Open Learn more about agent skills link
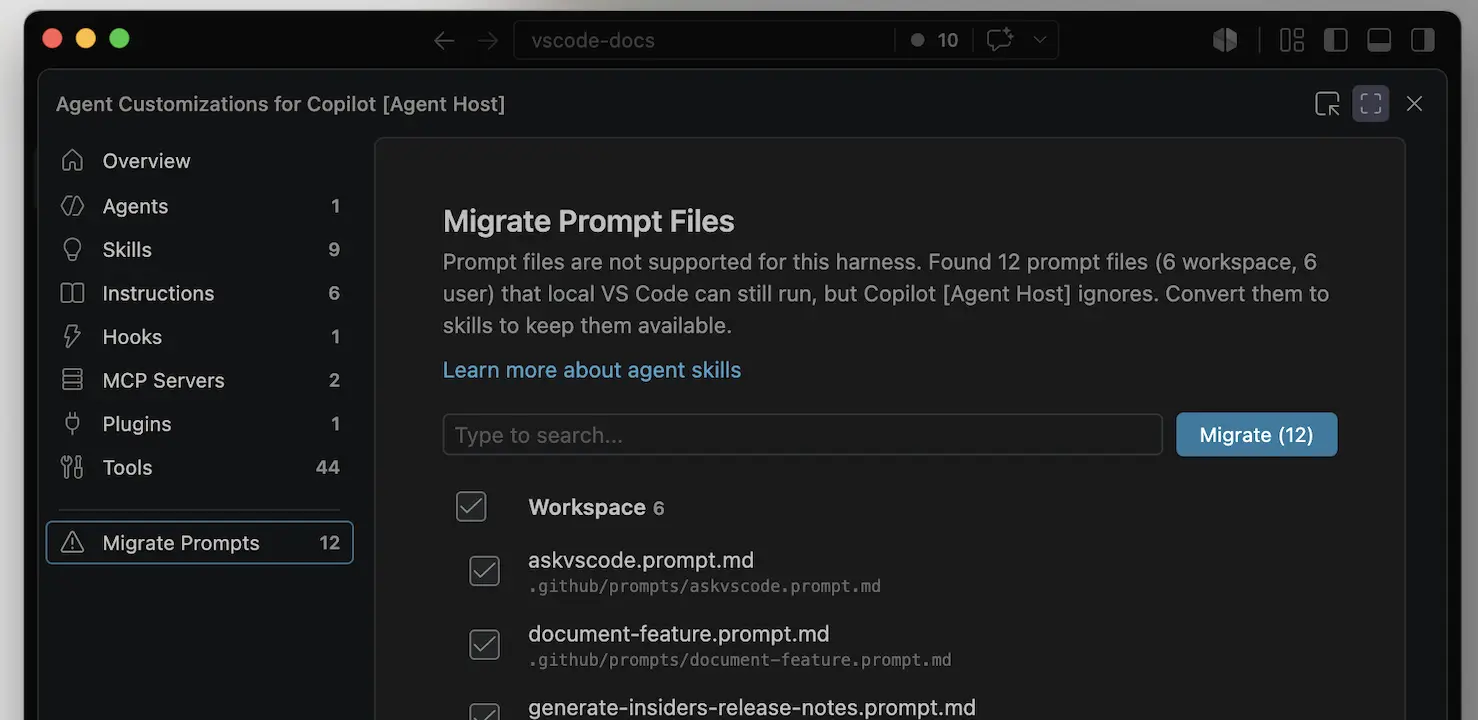The width and height of the screenshot is (1478, 720). click(592, 370)
